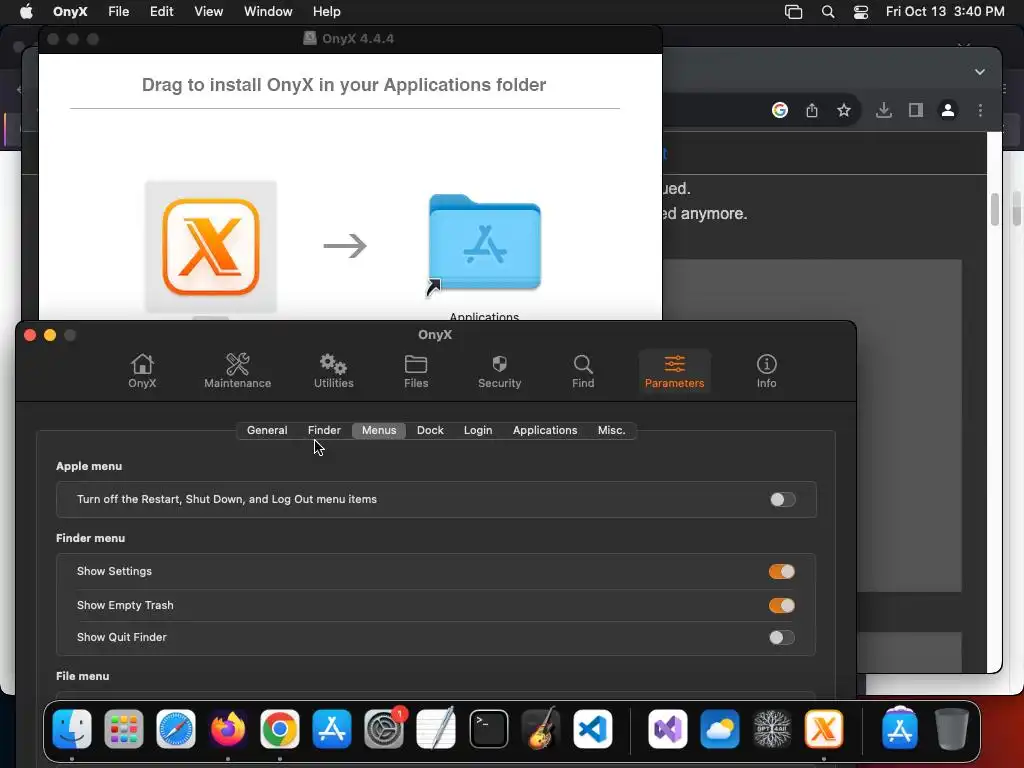1024x768 pixels.
Task: Click the share icon in Chrome toolbar
Action: click(x=811, y=110)
